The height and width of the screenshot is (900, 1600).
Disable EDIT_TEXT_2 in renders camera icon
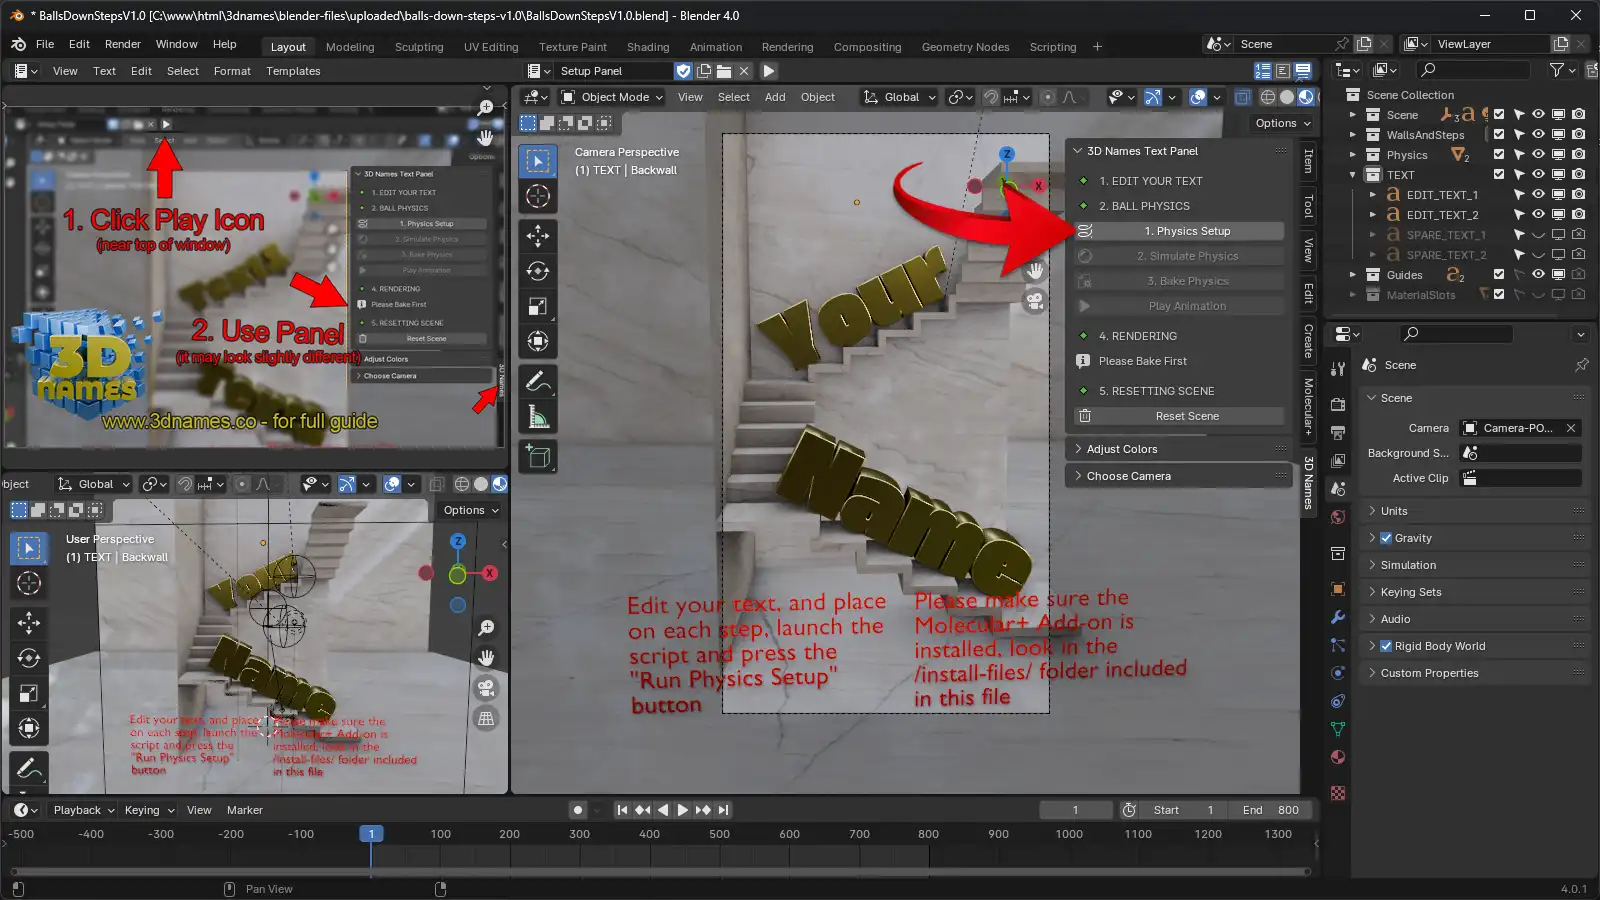(1579, 215)
